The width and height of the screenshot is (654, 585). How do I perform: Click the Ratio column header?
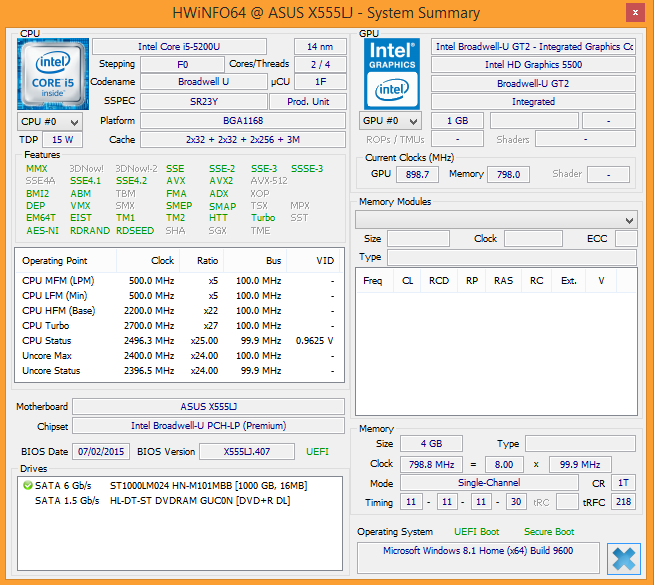point(202,261)
